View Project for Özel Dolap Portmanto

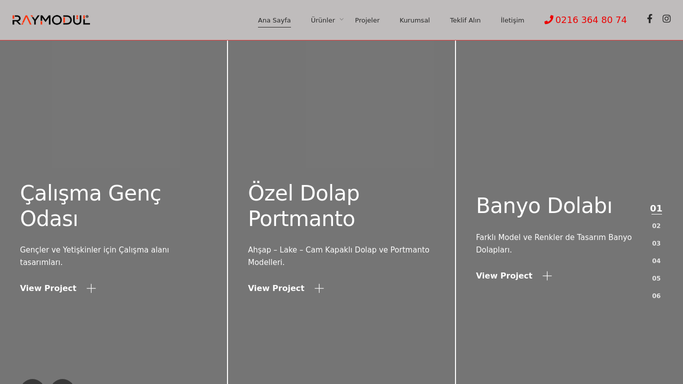click(x=276, y=288)
